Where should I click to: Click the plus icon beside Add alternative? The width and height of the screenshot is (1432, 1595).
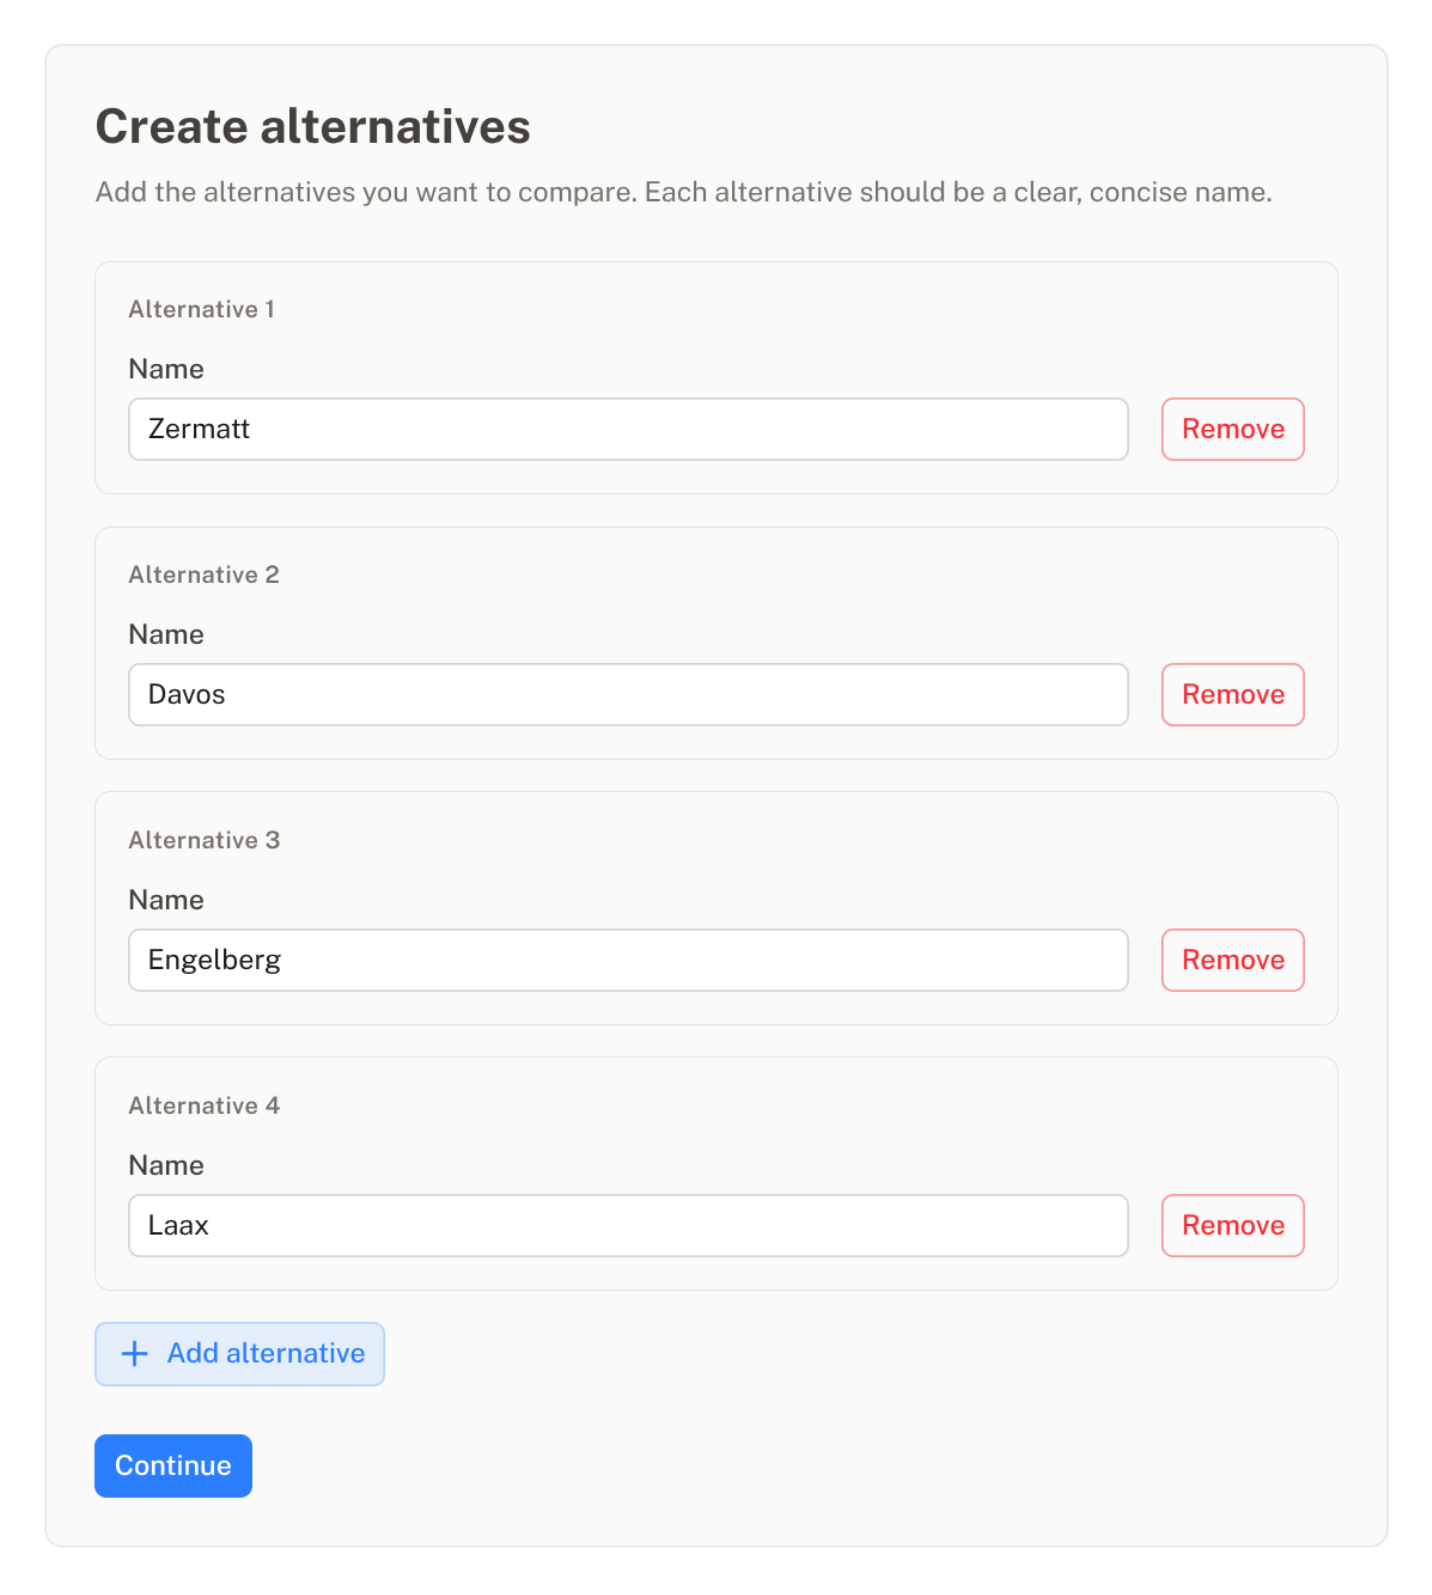(x=134, y=1353)
